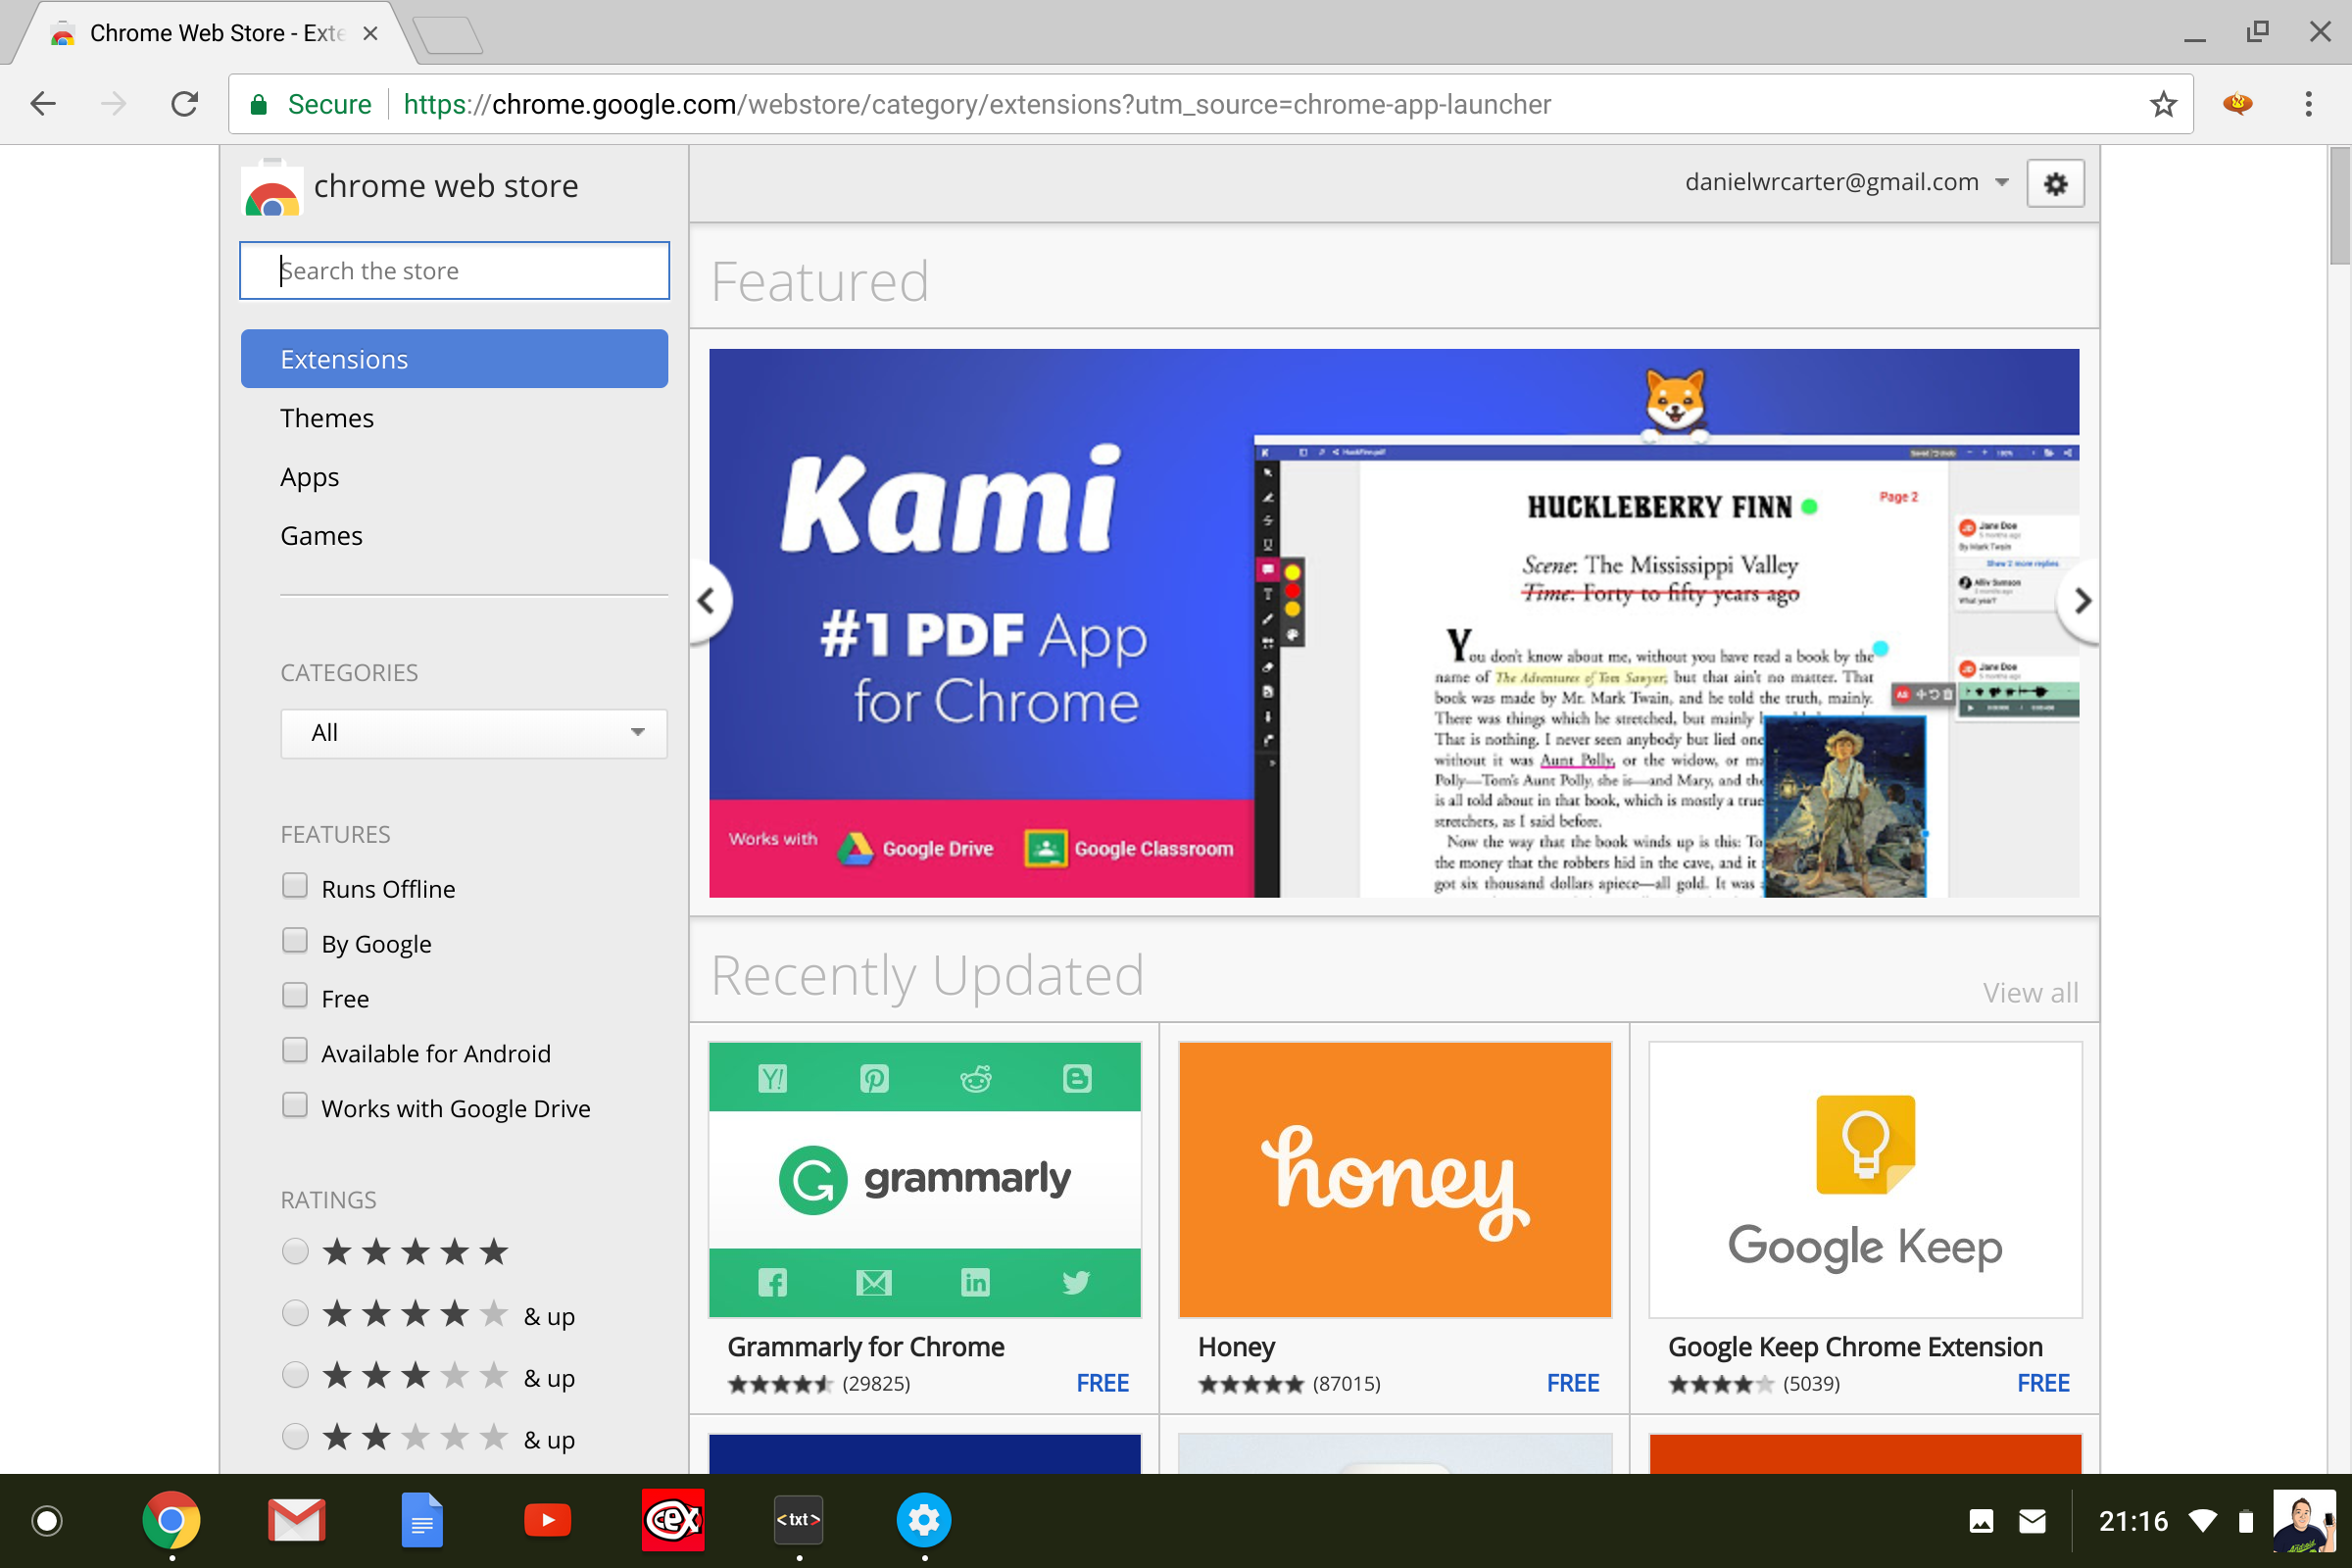Click FREE on the Google Keep card

click(x=2043, y=1383)
